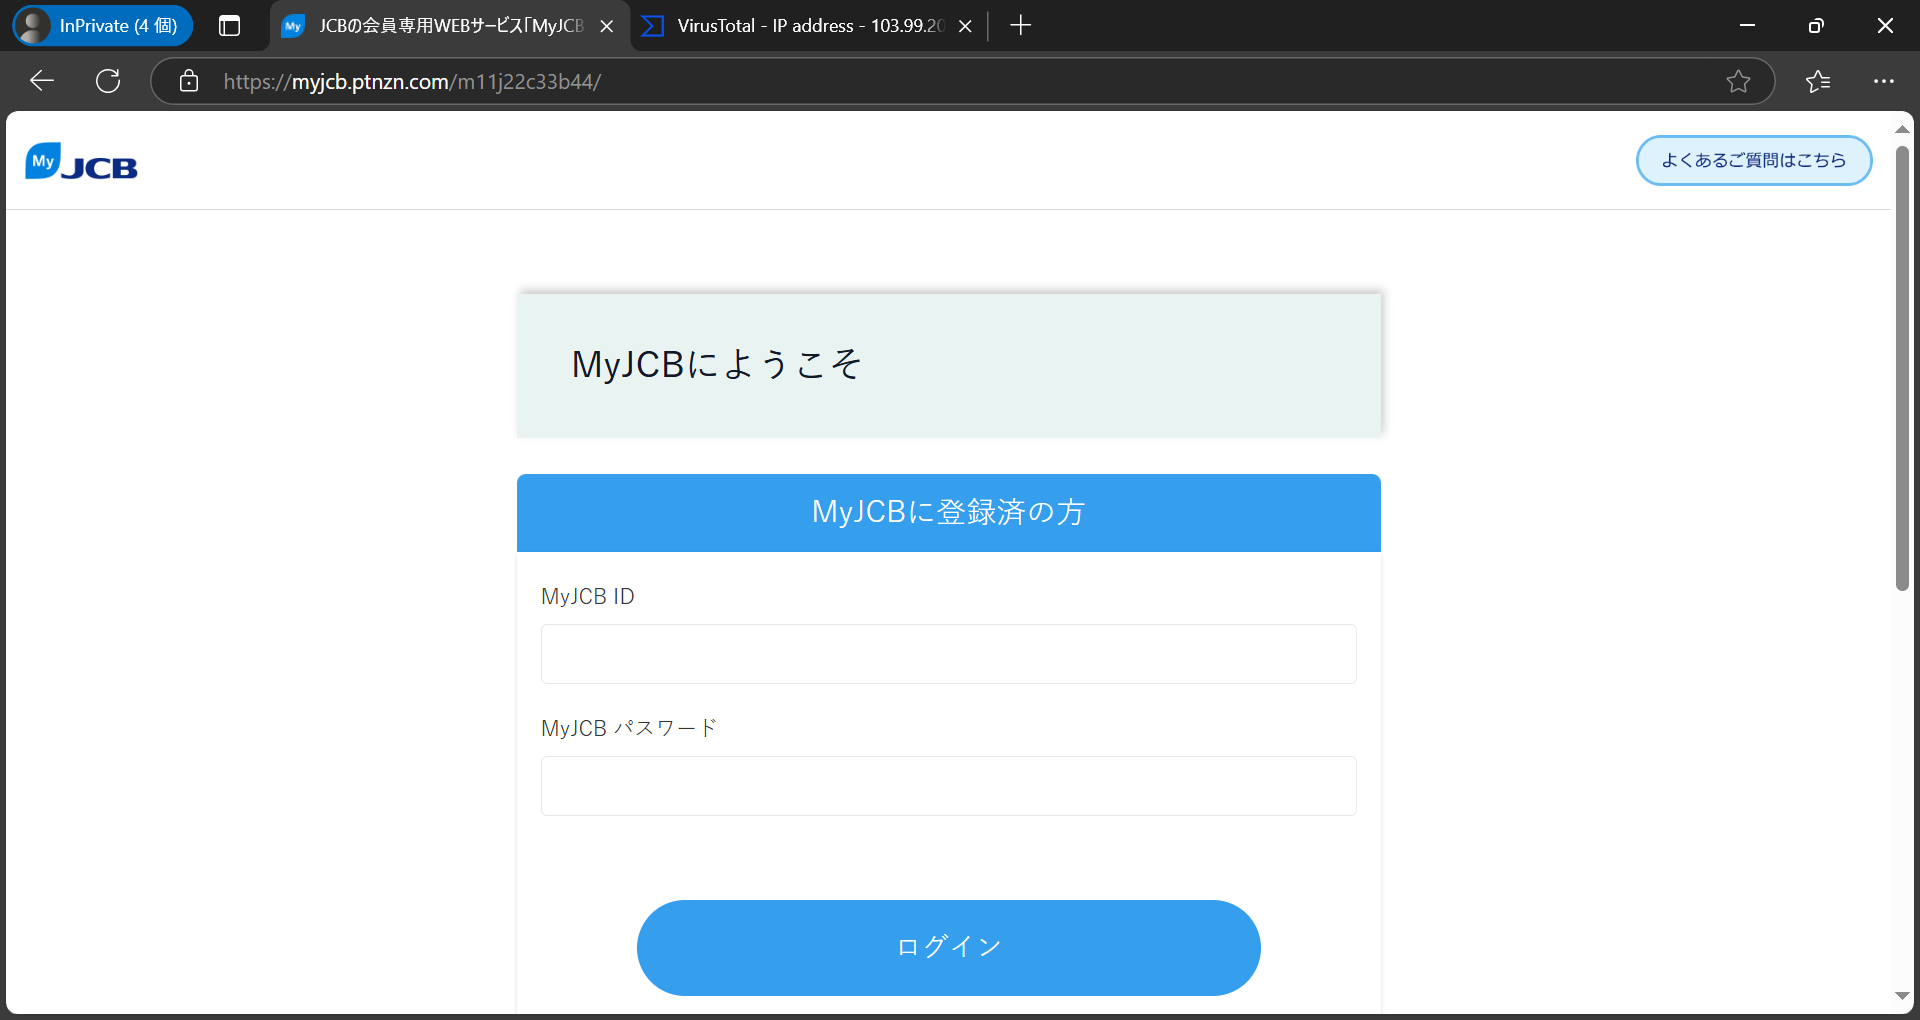The image size is (1920, 1020).
Task: Minimize the browser window
Action: point(1747,26)
